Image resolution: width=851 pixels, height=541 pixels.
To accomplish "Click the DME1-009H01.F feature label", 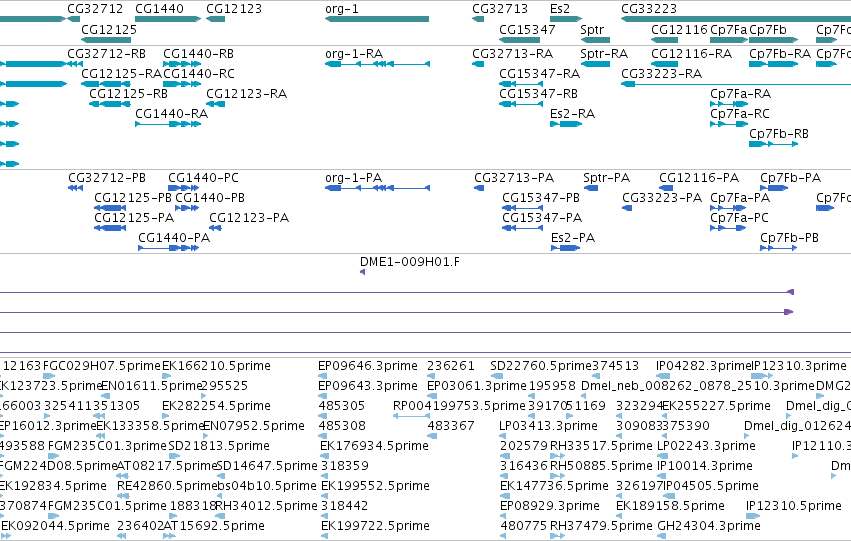I will point(410,262).
